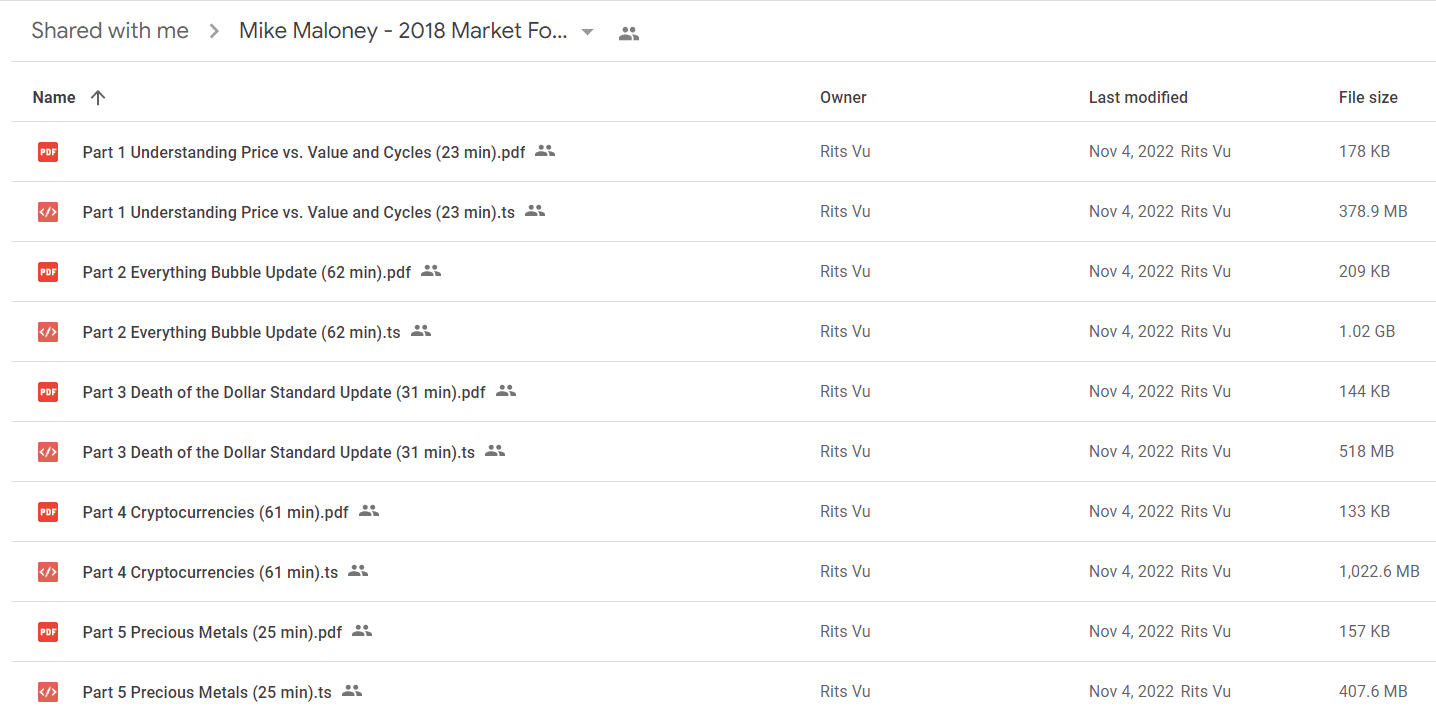1436x713 pixels.
Task: Reverse sort direction with the Name arrow
Action: click(x=97, y=97)
